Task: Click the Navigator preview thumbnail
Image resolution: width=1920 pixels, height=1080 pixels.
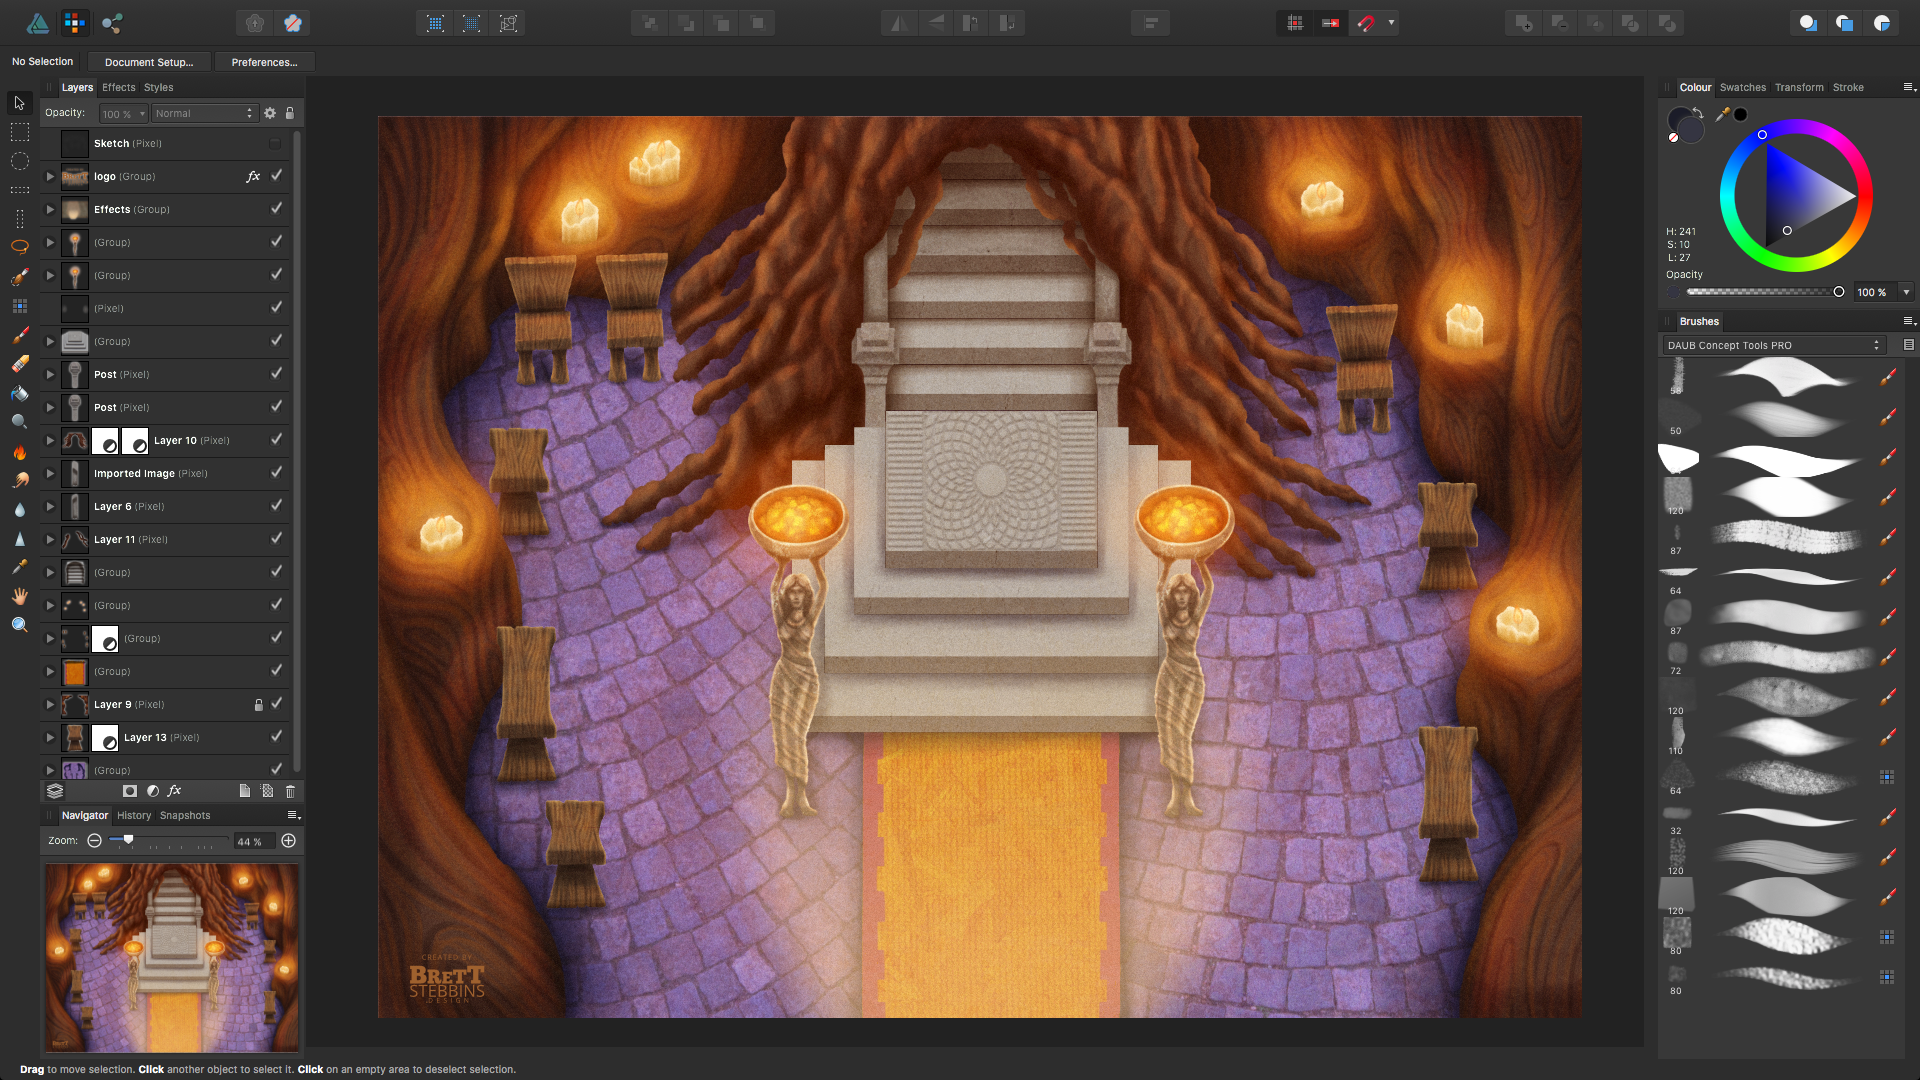Action: pos(171,958)
